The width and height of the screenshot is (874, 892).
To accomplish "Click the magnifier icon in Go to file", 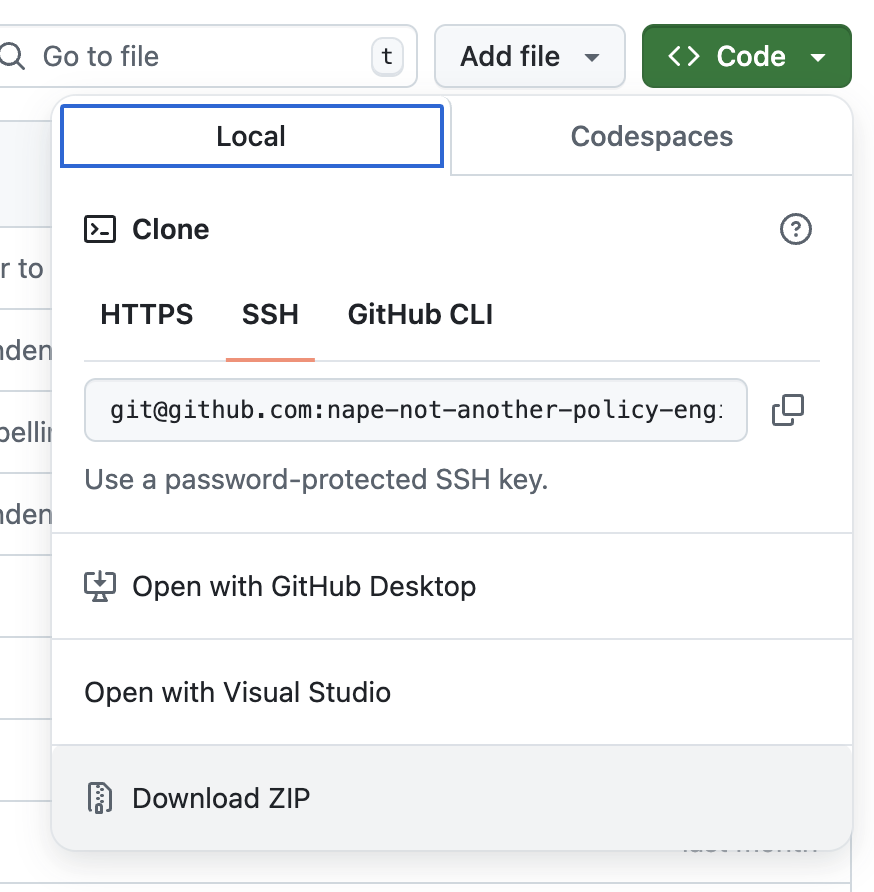I will [x=12, y=56].
